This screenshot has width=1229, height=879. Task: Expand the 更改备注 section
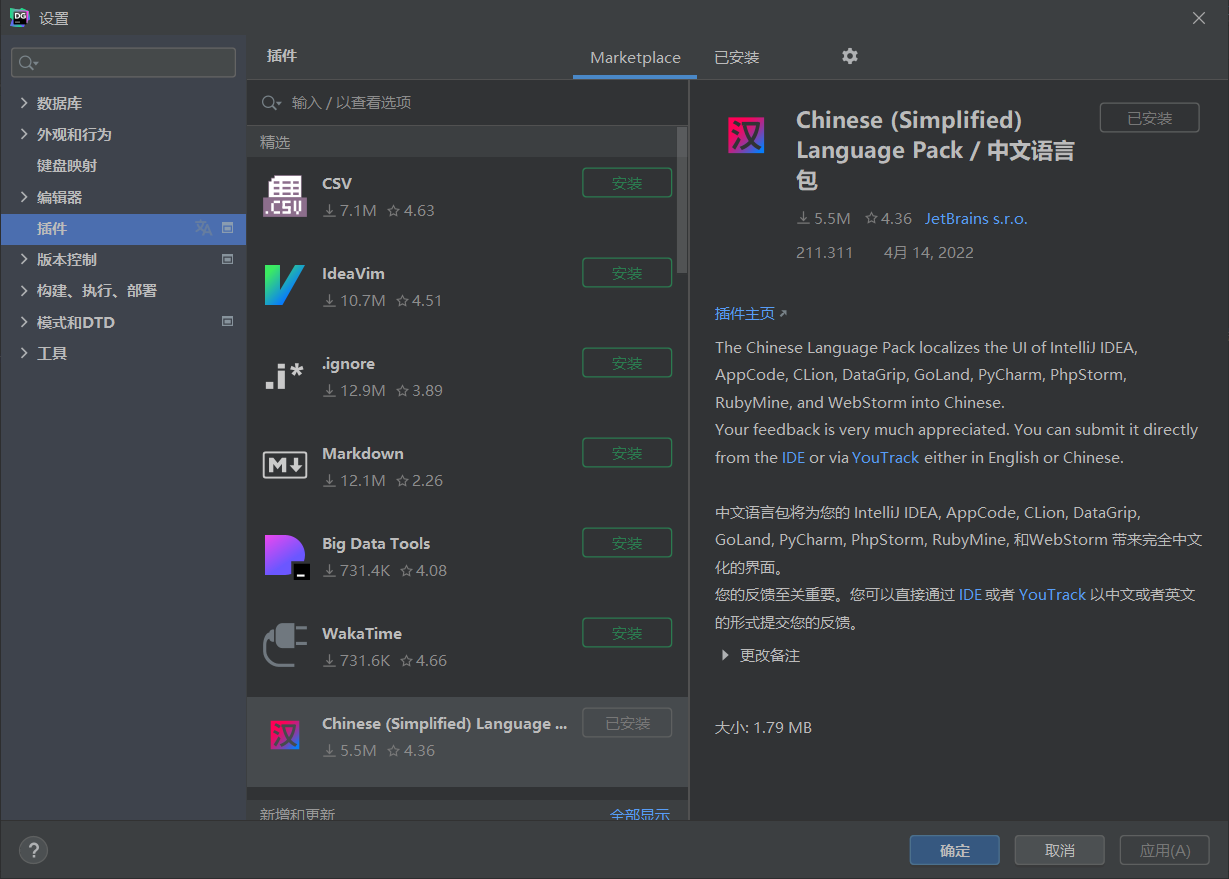[725, 656]
